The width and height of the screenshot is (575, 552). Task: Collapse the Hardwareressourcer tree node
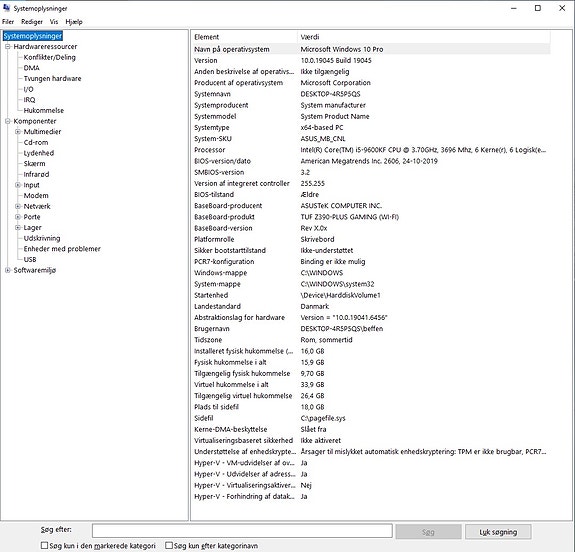[8, 47]
